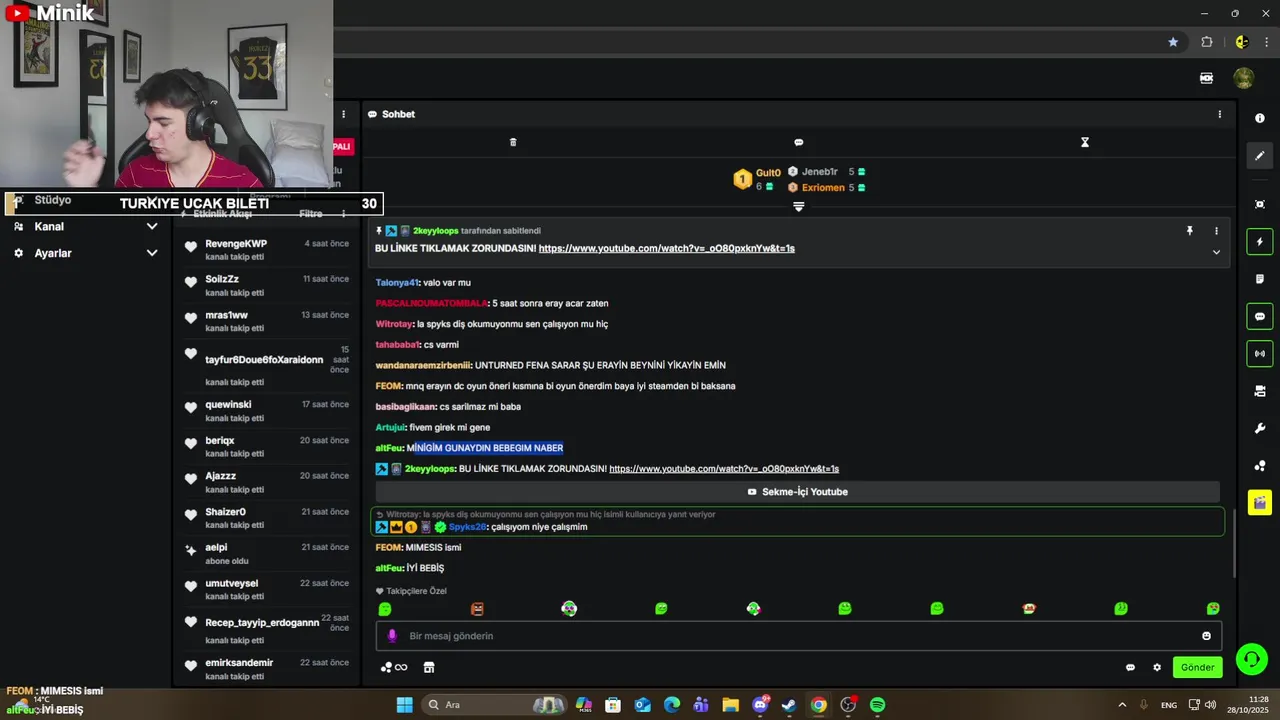The height and width of the screenshot is (720, 1280).
Task: Open Etkinlik Akışı three-dot menu
Action: click(343, 213)
